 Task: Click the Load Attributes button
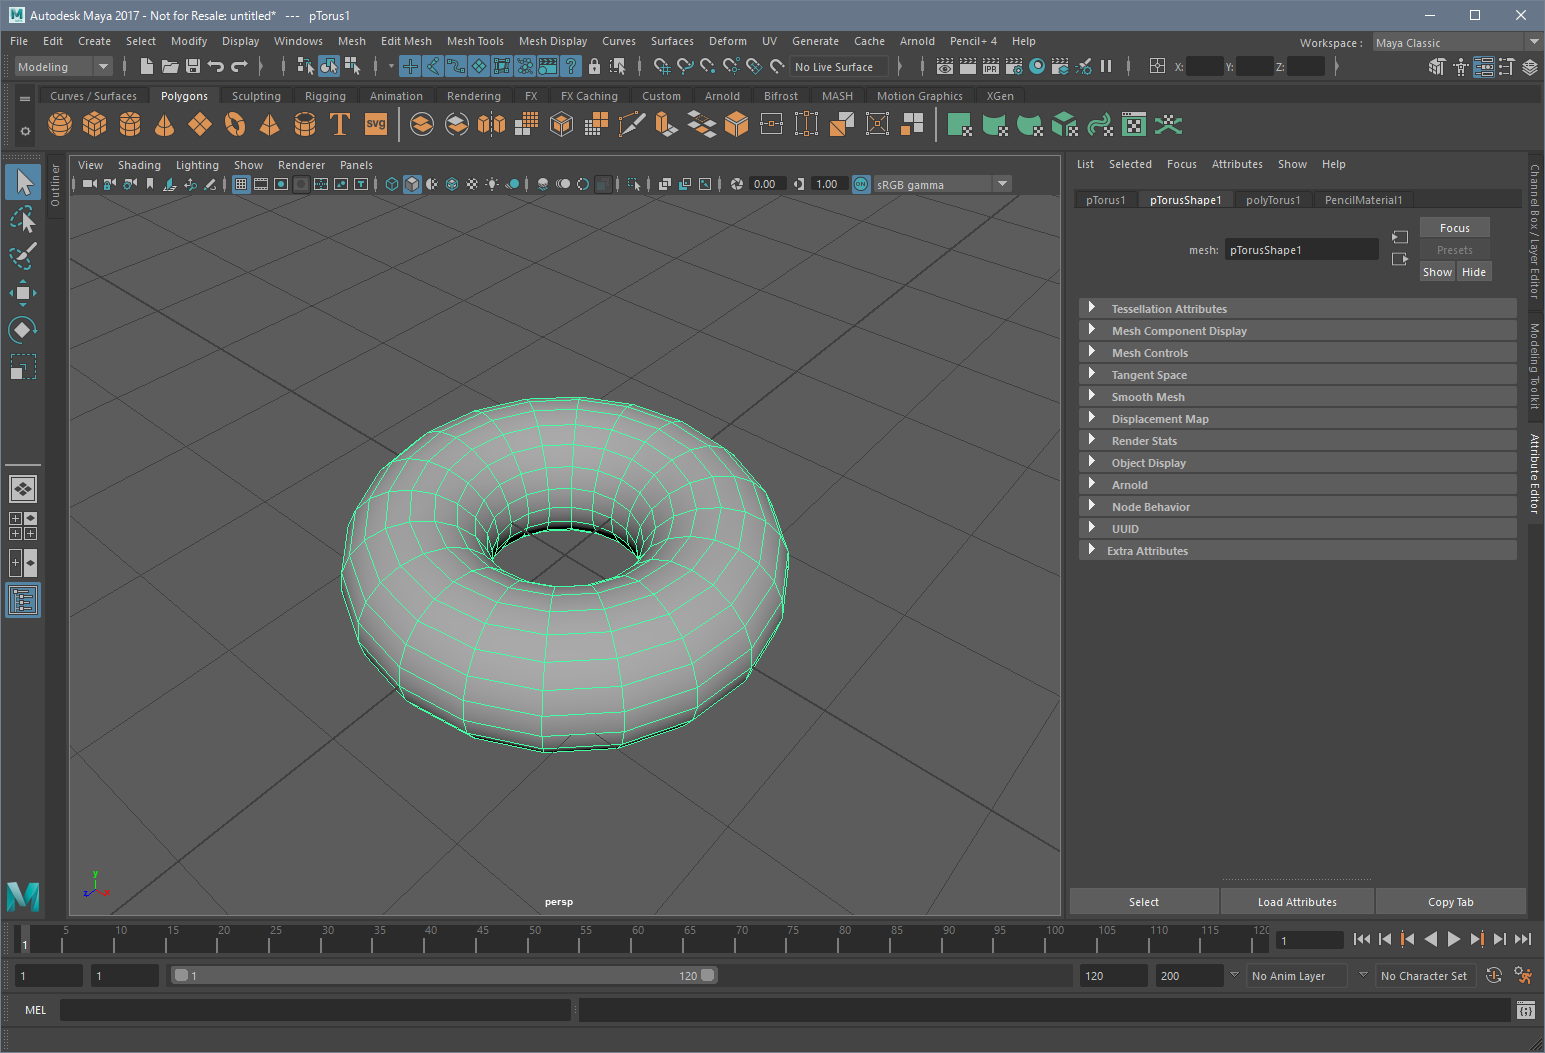(1297, 902)
